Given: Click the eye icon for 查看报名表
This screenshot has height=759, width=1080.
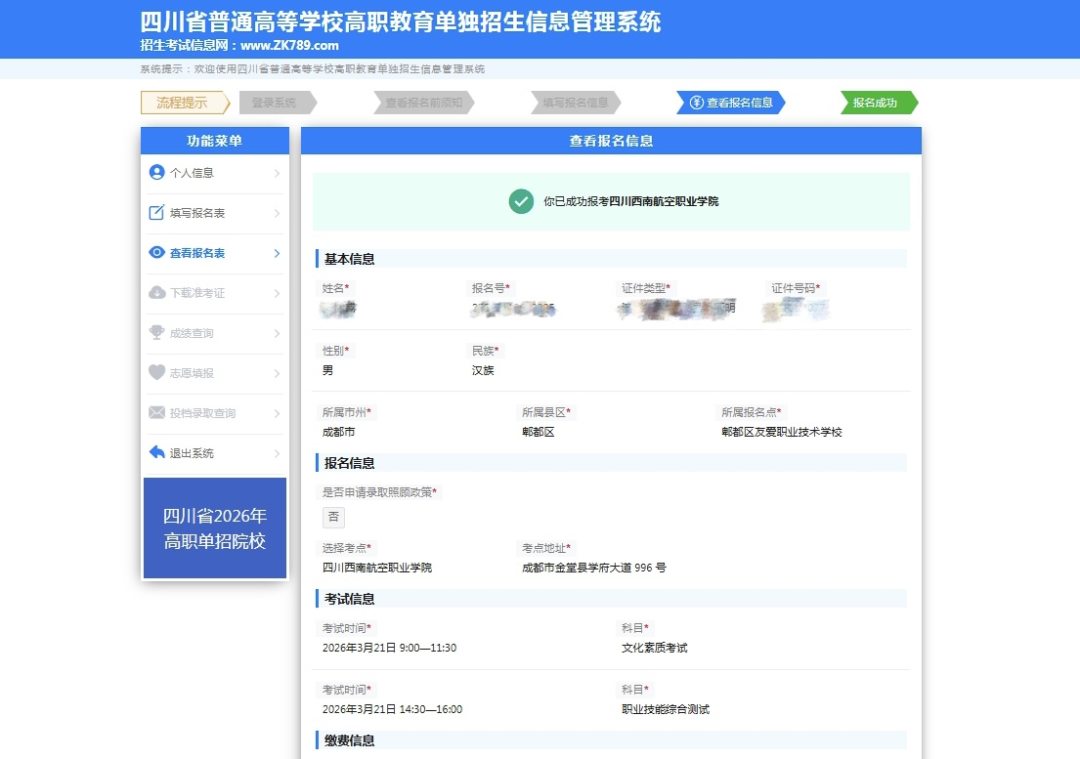Looking at the screenshot, I should [156, 253].
